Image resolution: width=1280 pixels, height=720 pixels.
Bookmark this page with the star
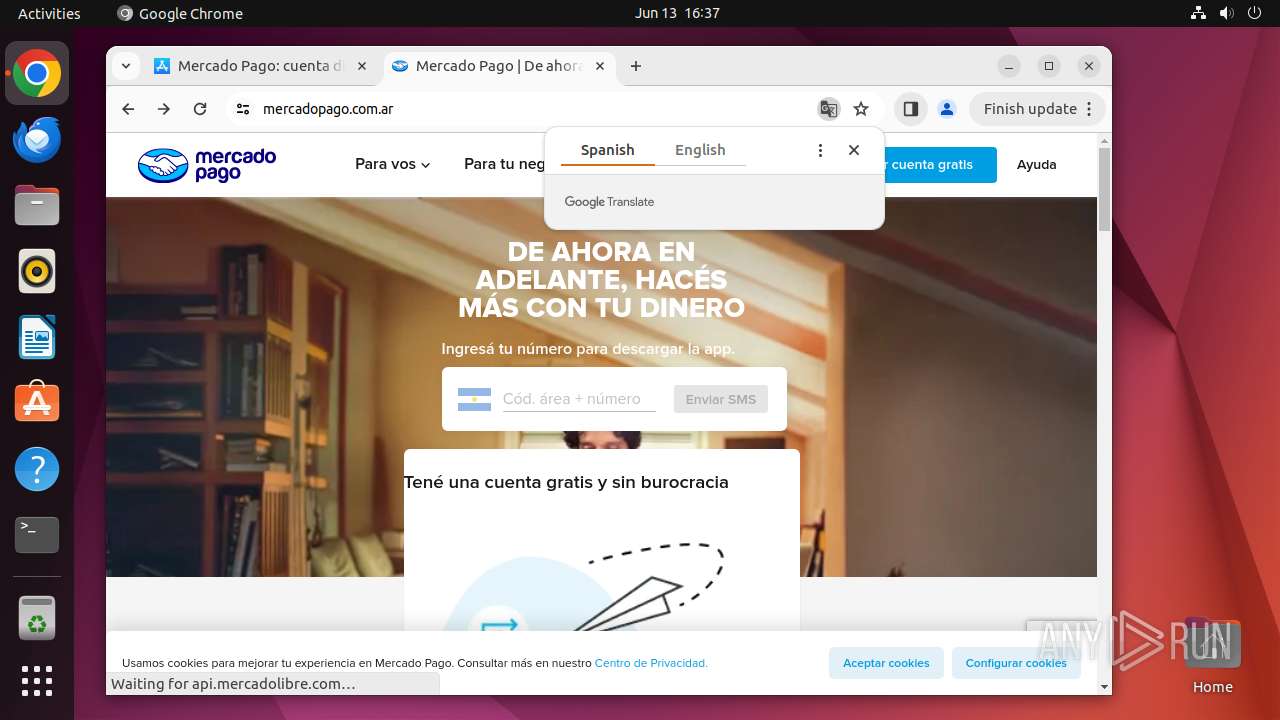tap(861, 109)
